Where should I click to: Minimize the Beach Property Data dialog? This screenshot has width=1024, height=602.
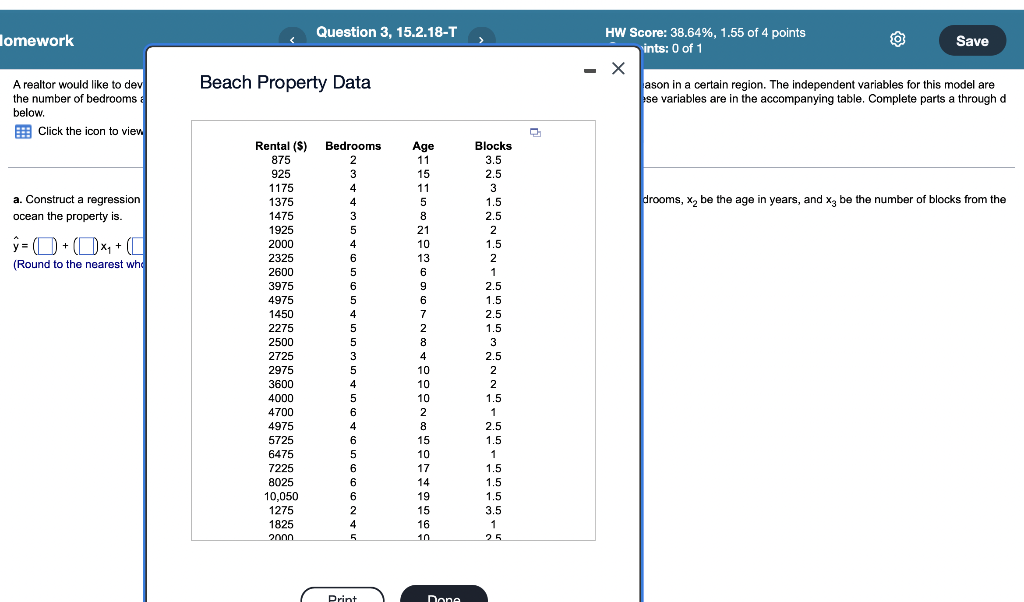(x=590, y=69)
